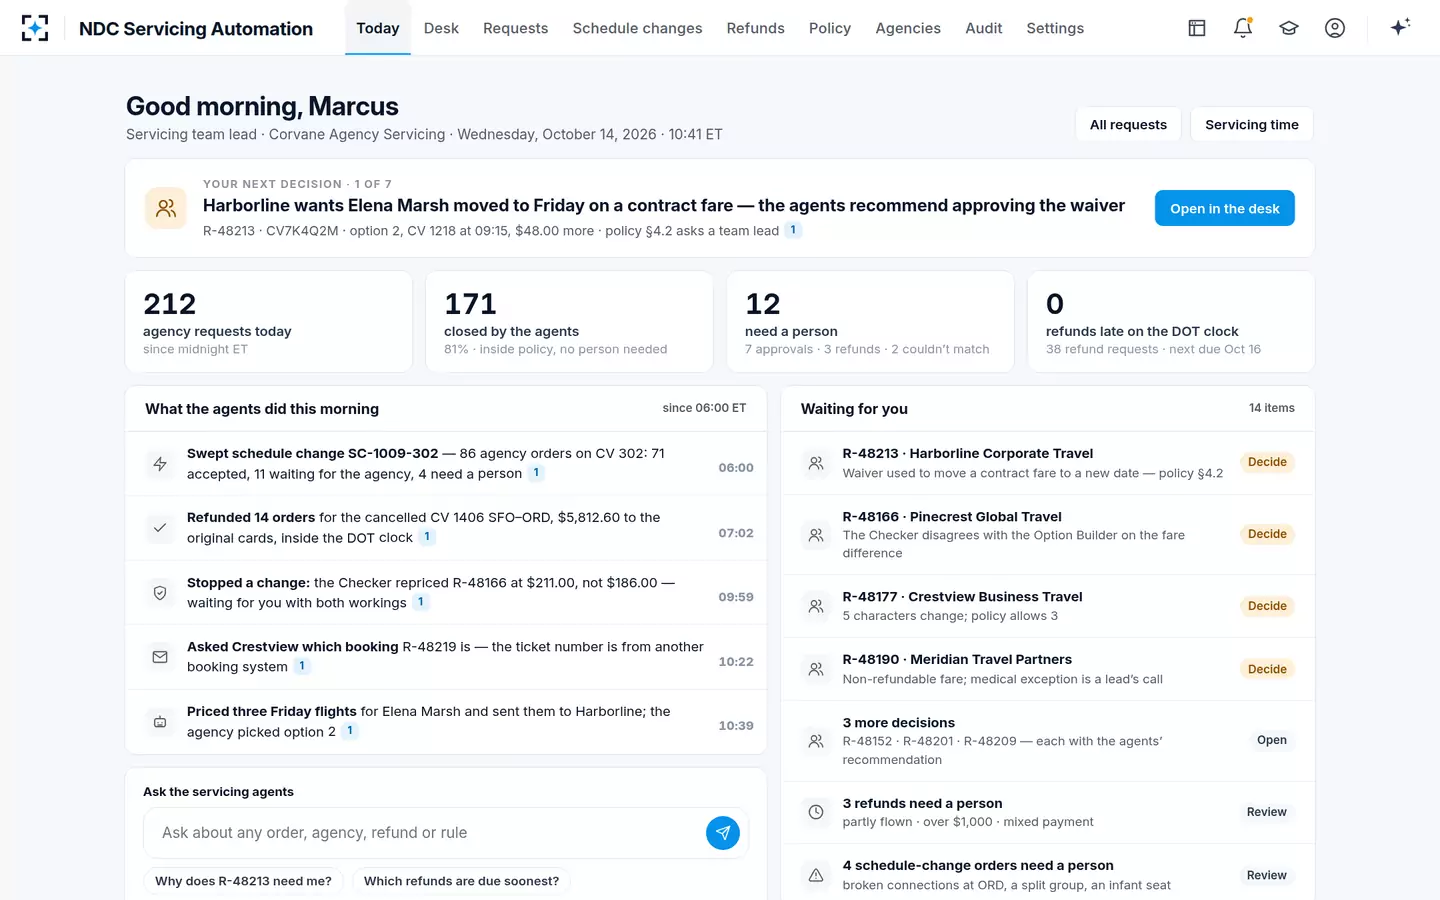
Task: Click the clock icon beside 3 refunds need a person
Action: [816, 812]
